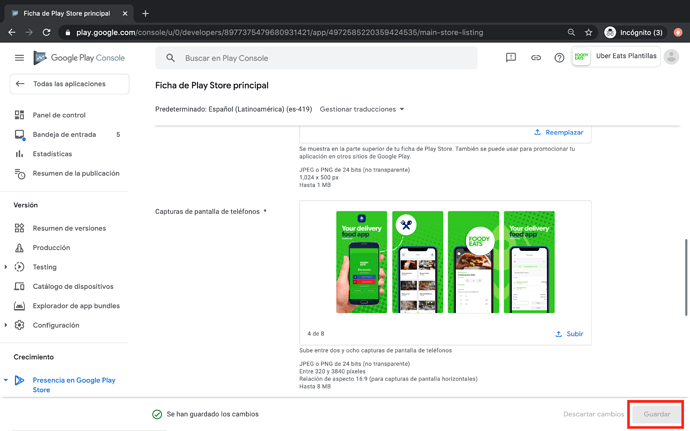Click the Foody Eats app icon

tap(581, 58)
